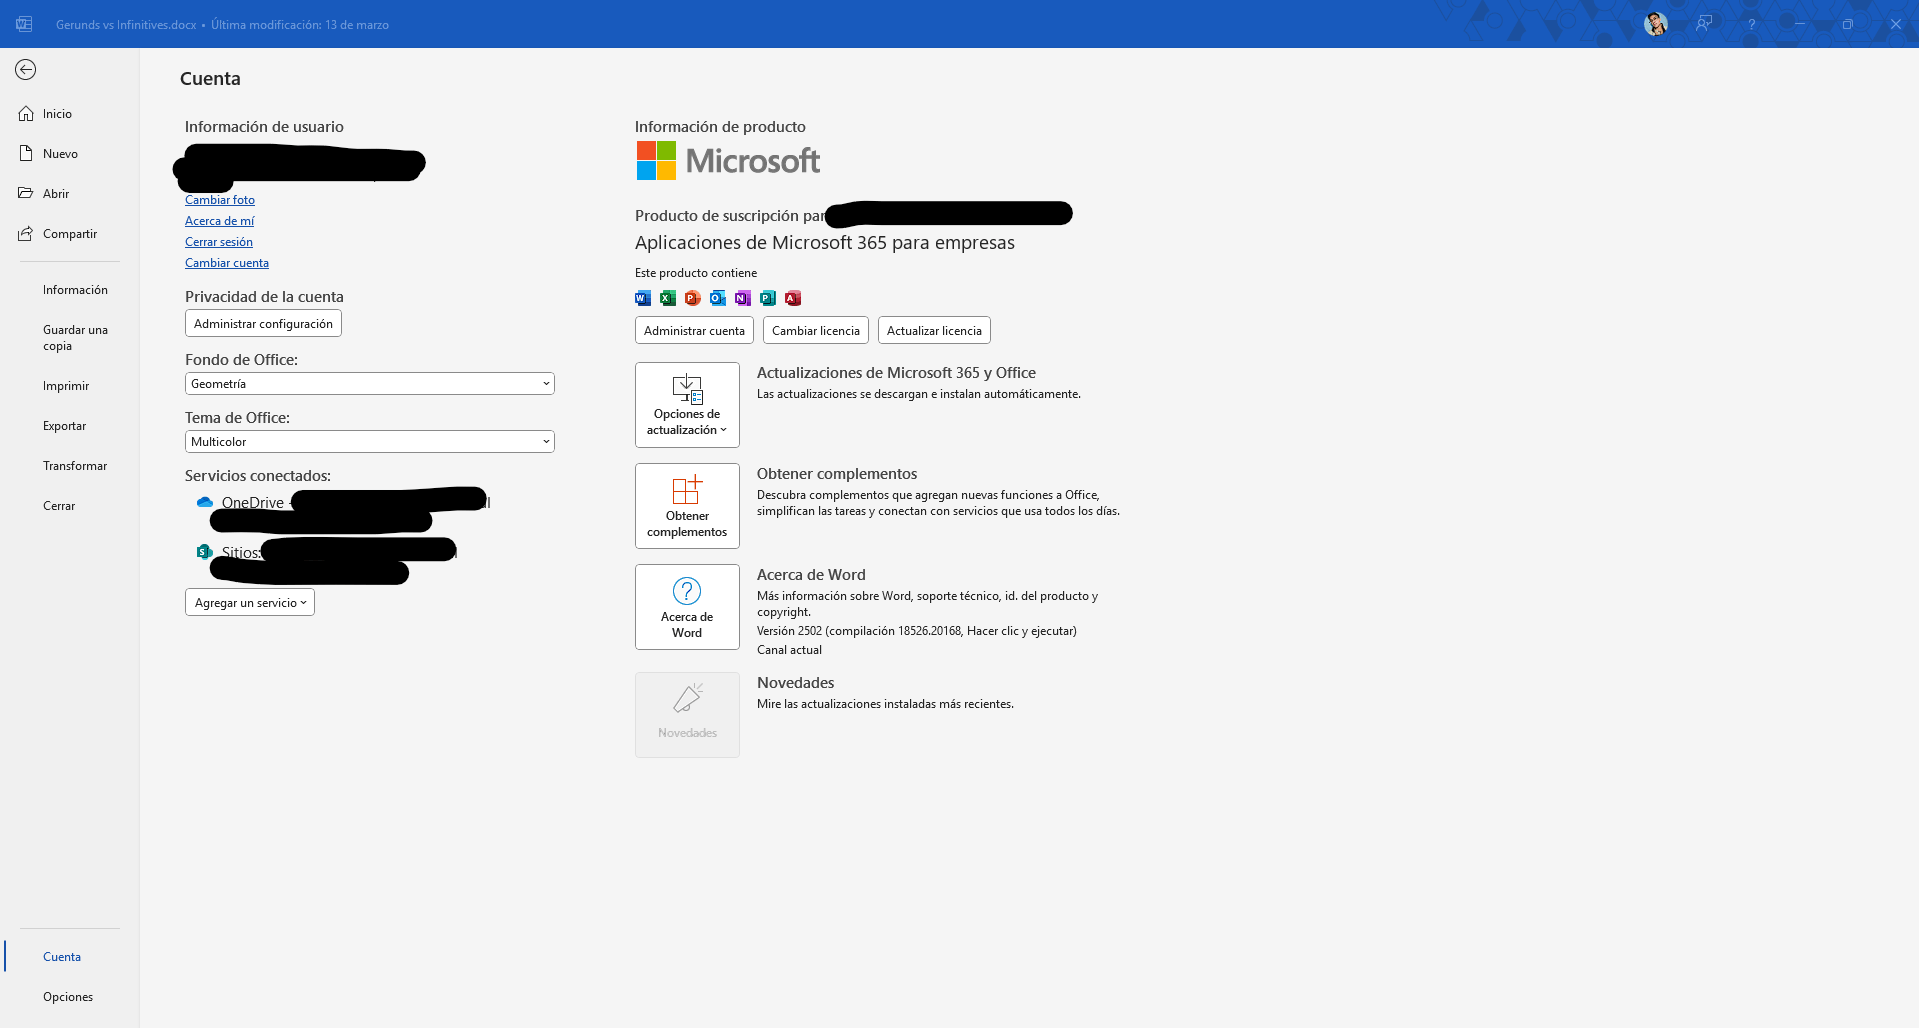
Task: Open the Fondo de Office dropdown
Action: coord(370,384)
